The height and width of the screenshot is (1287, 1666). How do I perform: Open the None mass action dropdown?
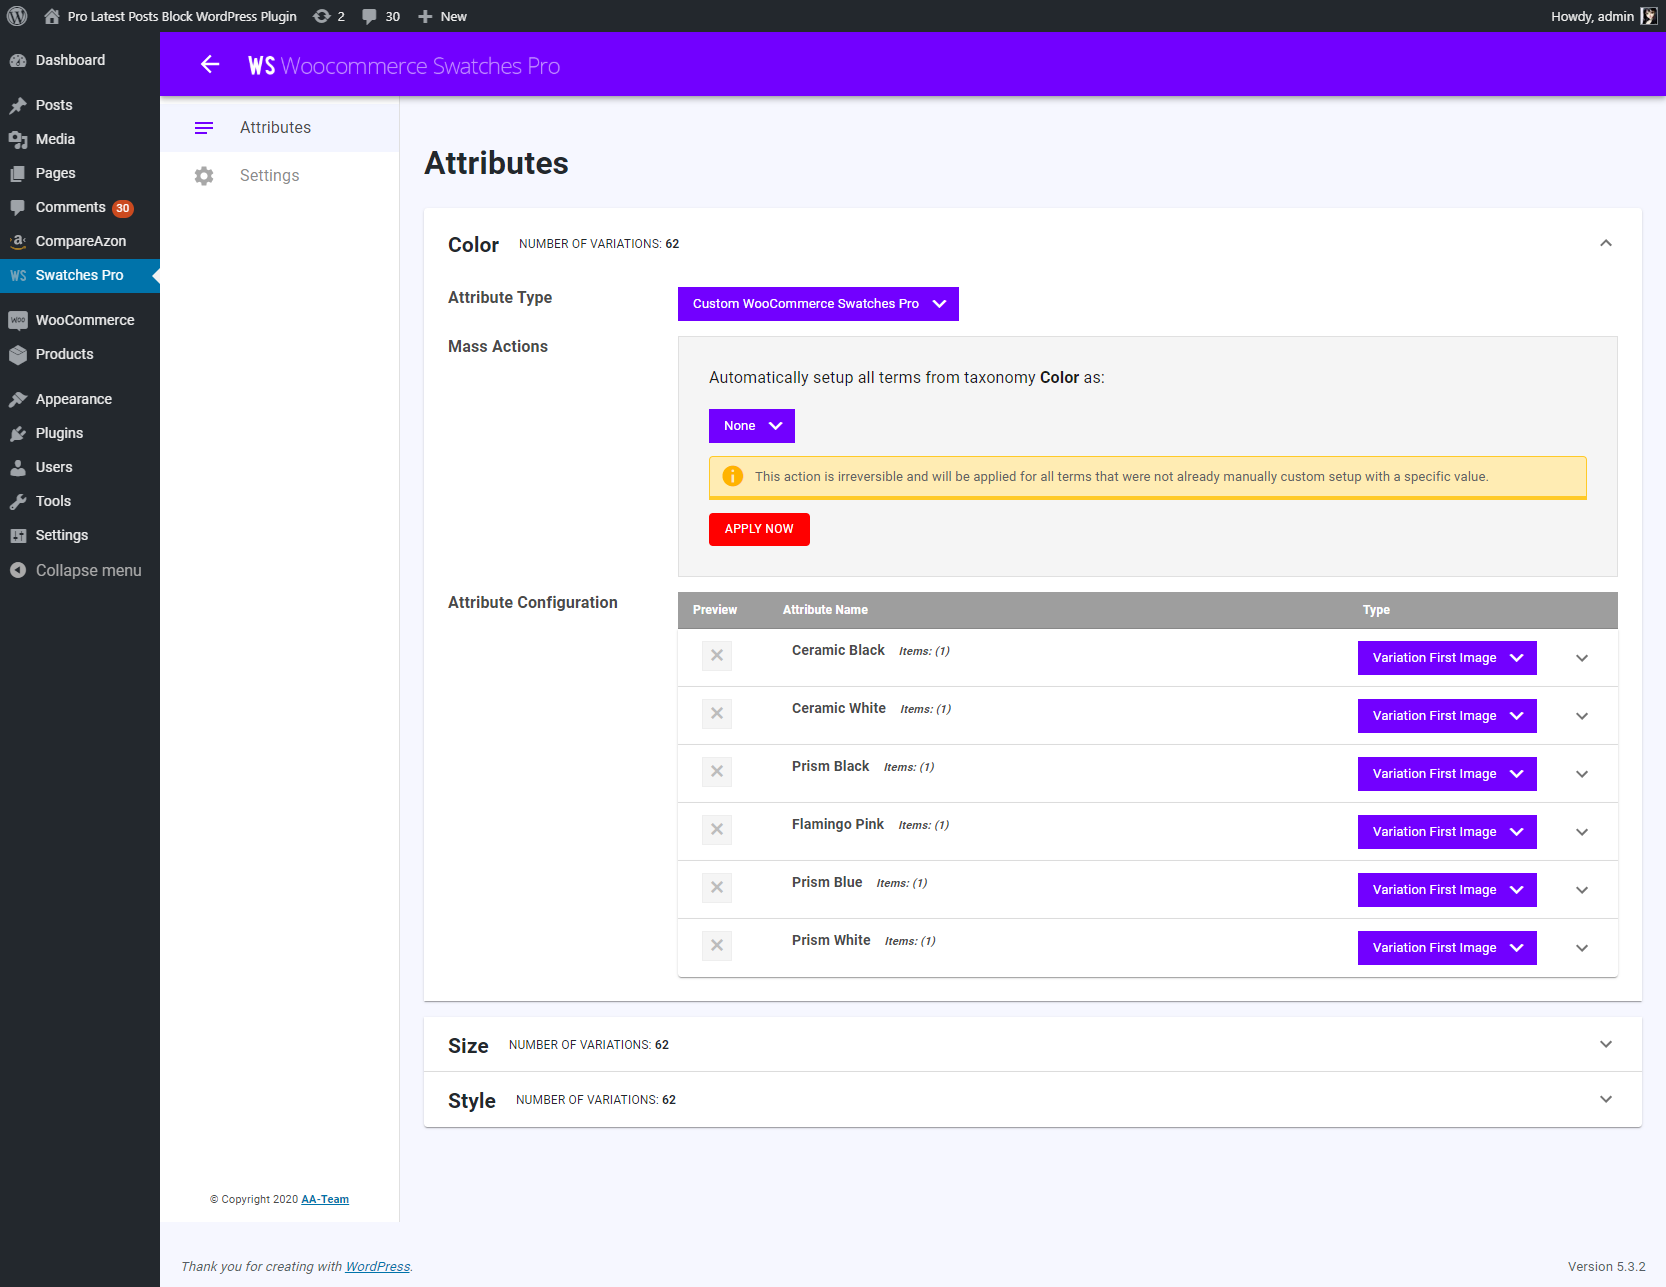coord(752,426)
